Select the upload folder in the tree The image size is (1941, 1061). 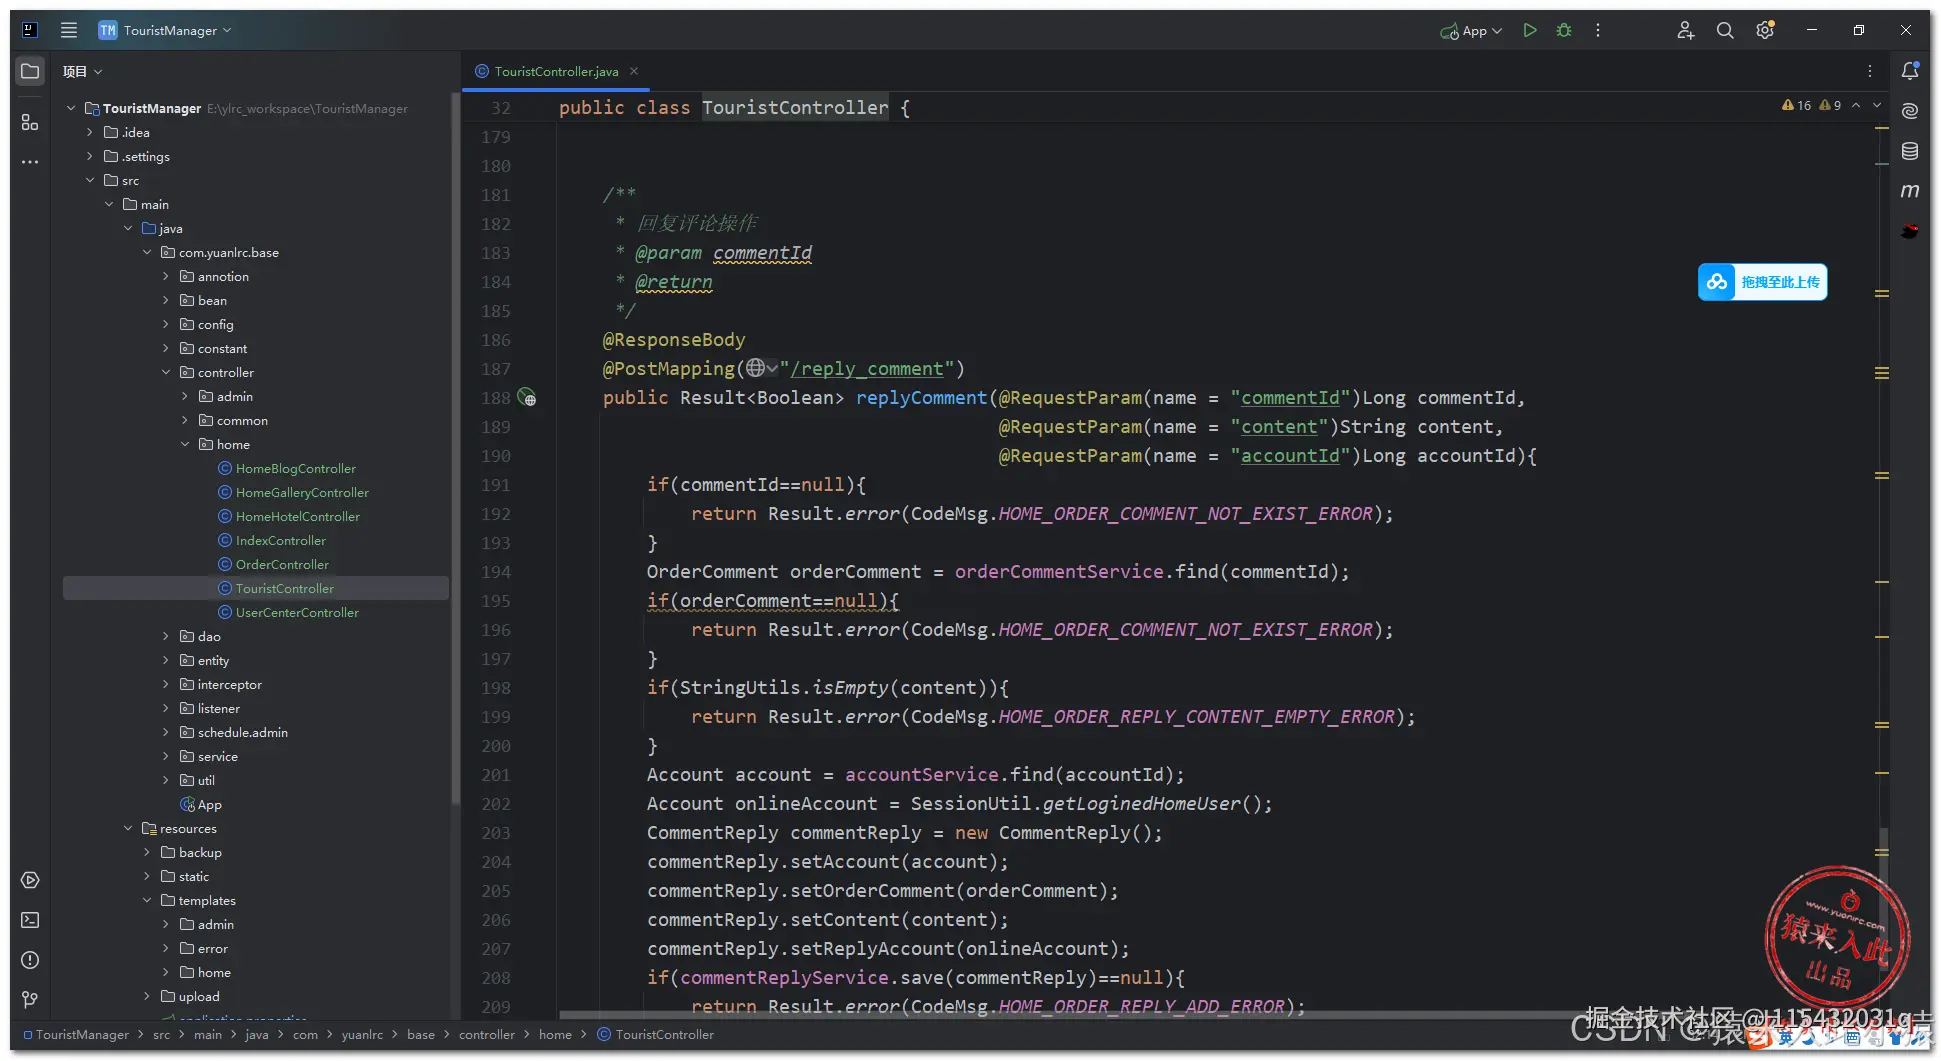(198, 996)
